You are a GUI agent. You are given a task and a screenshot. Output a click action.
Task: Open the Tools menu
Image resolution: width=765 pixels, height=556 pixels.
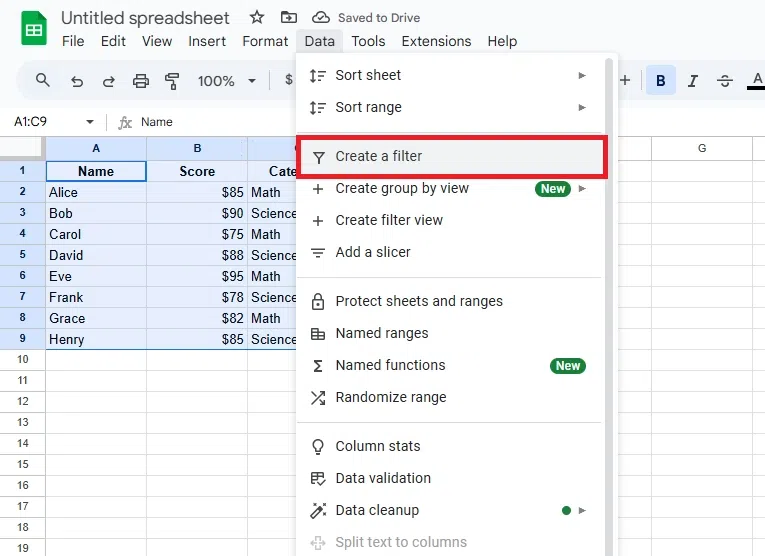[x=368, y=41]
